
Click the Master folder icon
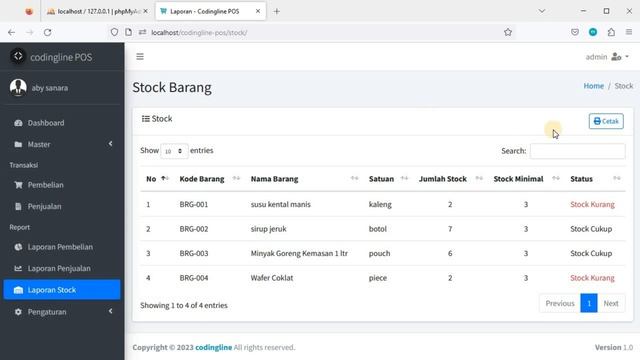pos(18,144)
